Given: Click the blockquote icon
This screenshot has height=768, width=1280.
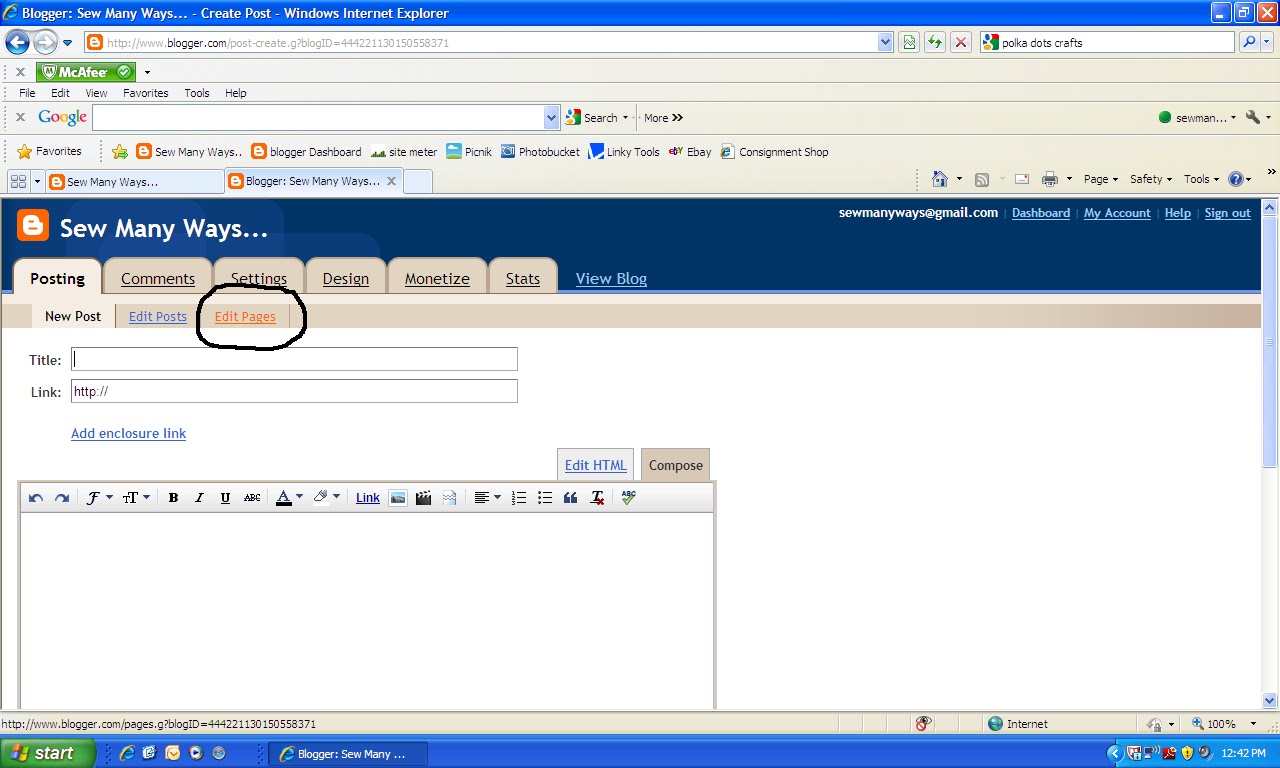Looking at the screenshot, I should click(x=571, y=498).
